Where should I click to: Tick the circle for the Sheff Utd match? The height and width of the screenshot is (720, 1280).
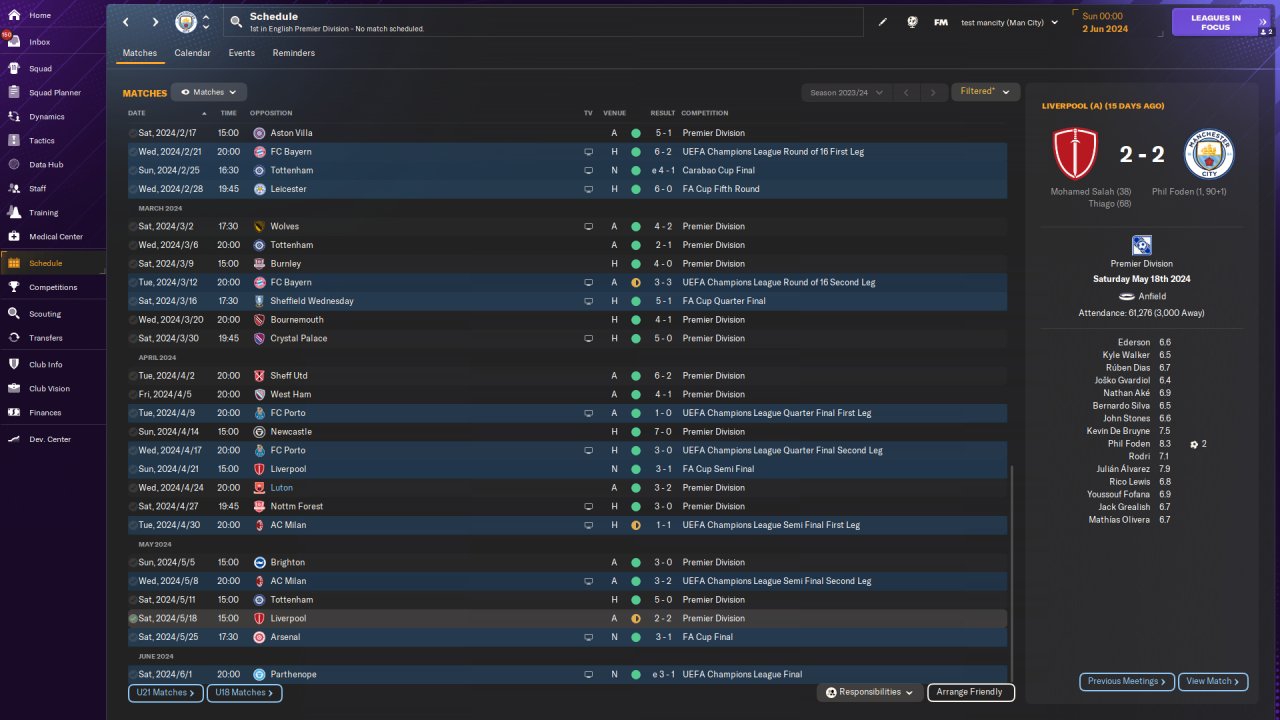point(133,376)
